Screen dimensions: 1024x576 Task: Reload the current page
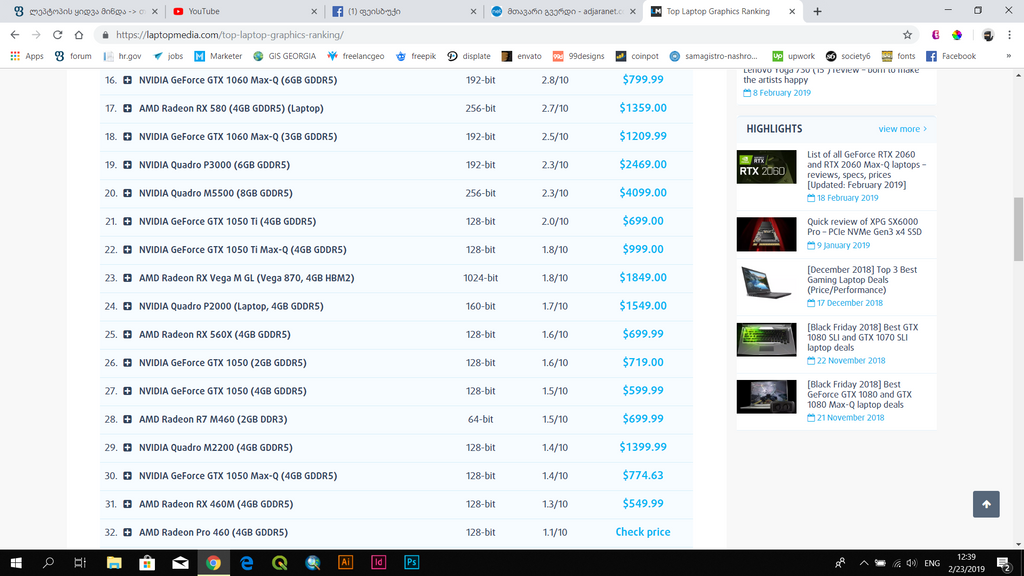[57, 35]
